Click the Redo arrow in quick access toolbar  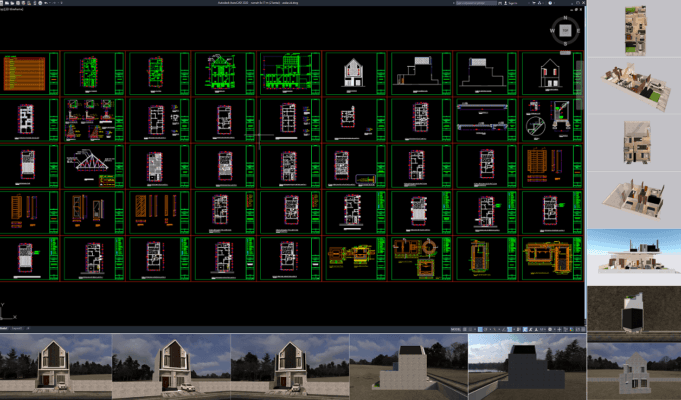(54, 3)
